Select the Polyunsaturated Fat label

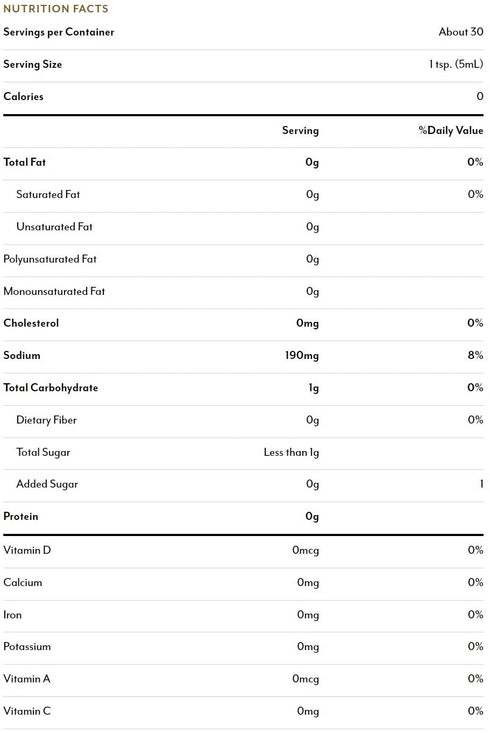pos(50,259)
